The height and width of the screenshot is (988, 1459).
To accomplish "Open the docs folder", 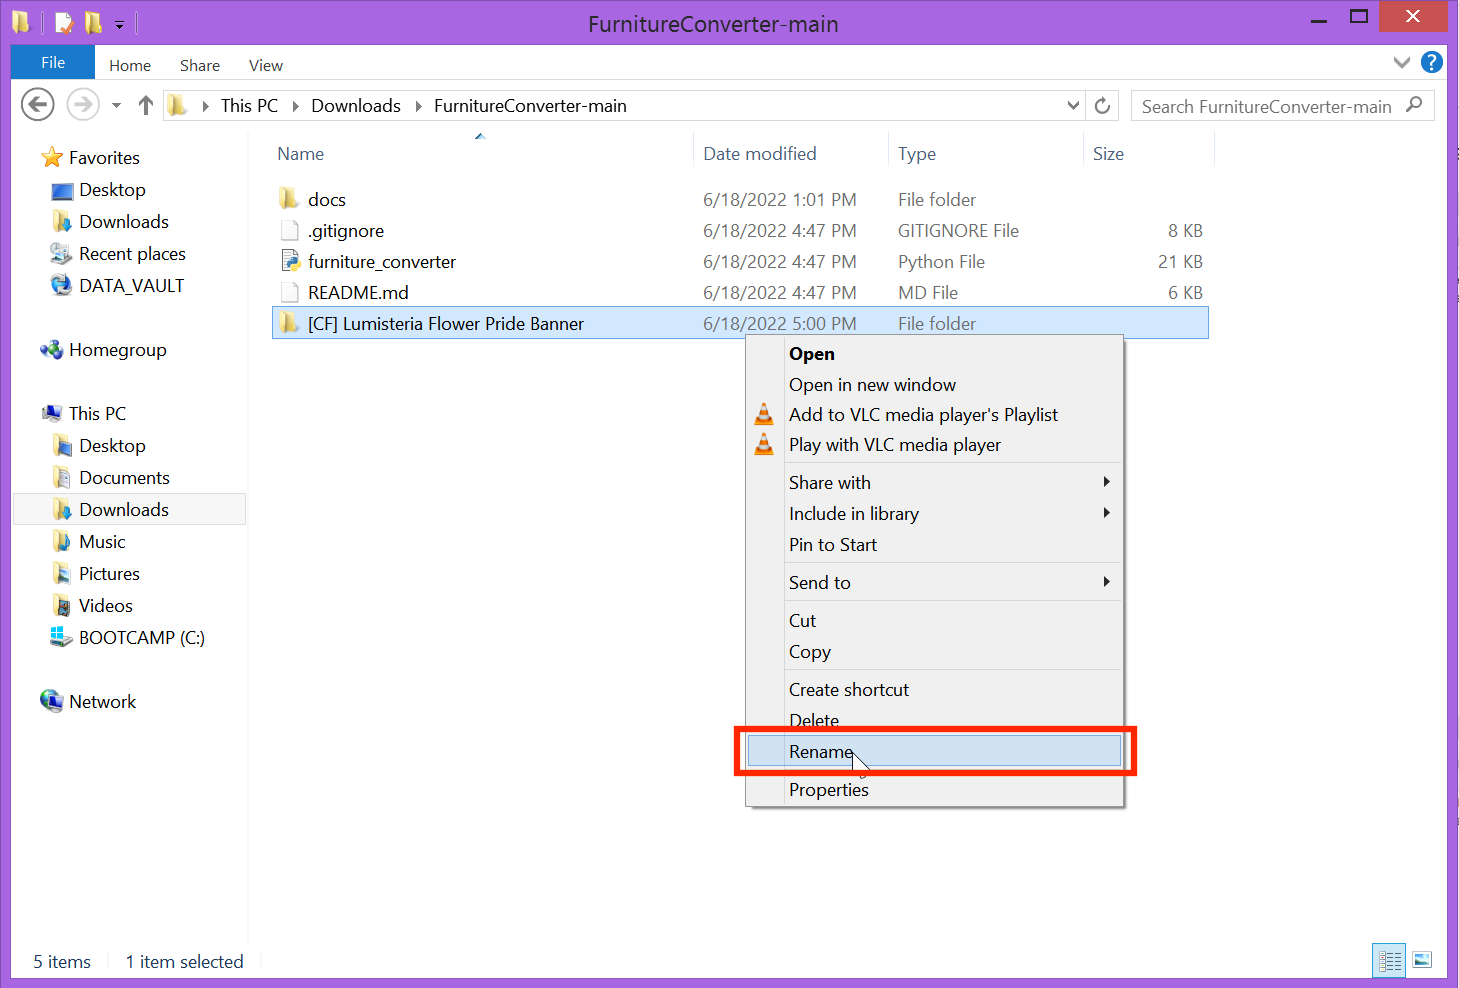I will [327, 199].
